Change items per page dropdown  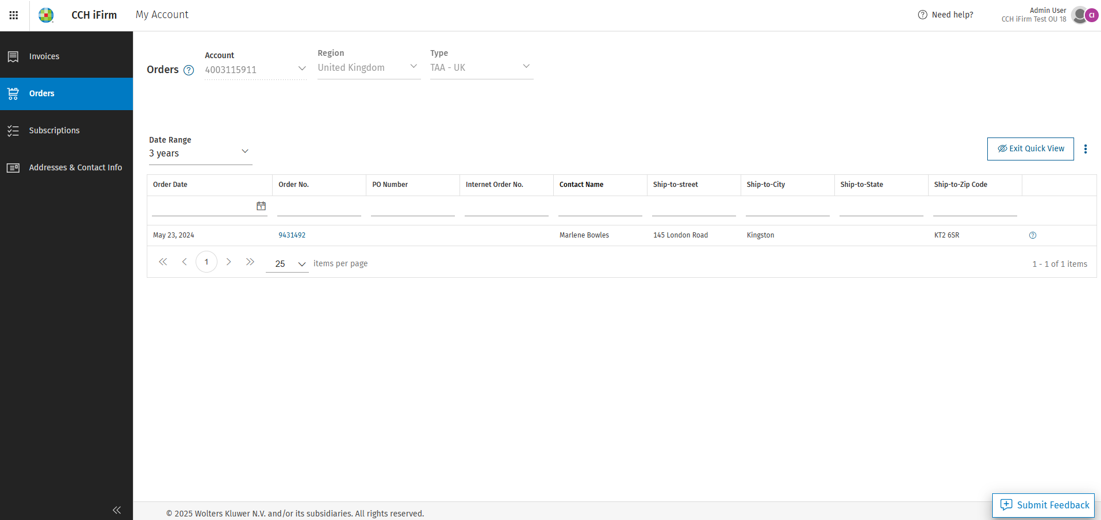tap(287, 264)
